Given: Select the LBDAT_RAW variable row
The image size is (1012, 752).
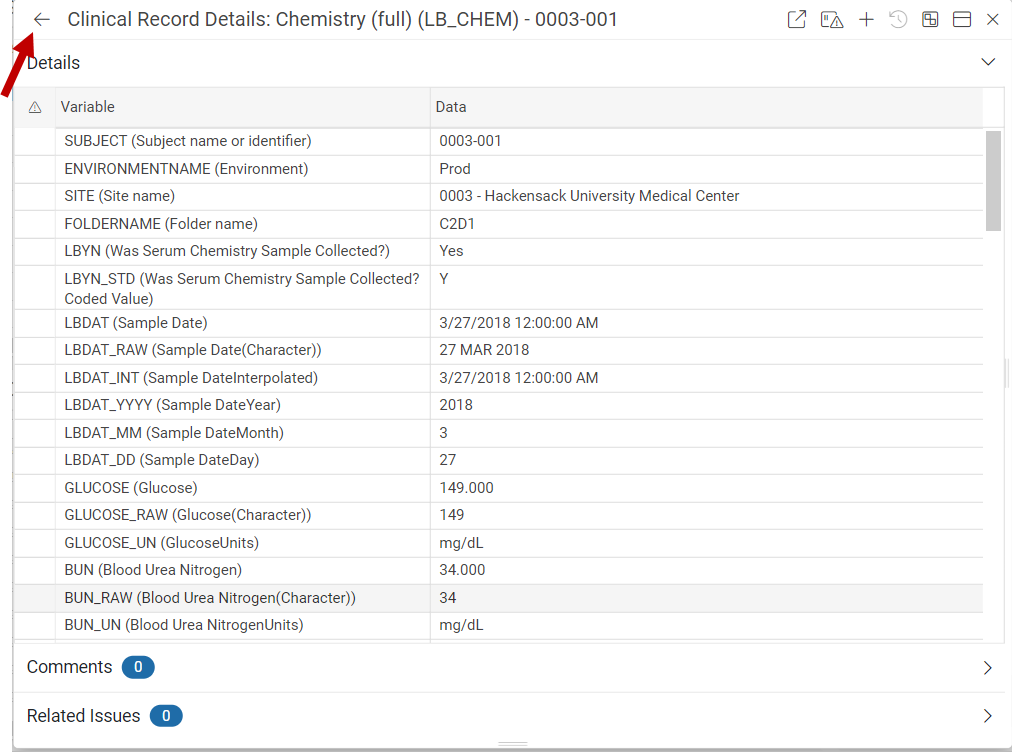Looking at the screenshot, I should (498, 350).
